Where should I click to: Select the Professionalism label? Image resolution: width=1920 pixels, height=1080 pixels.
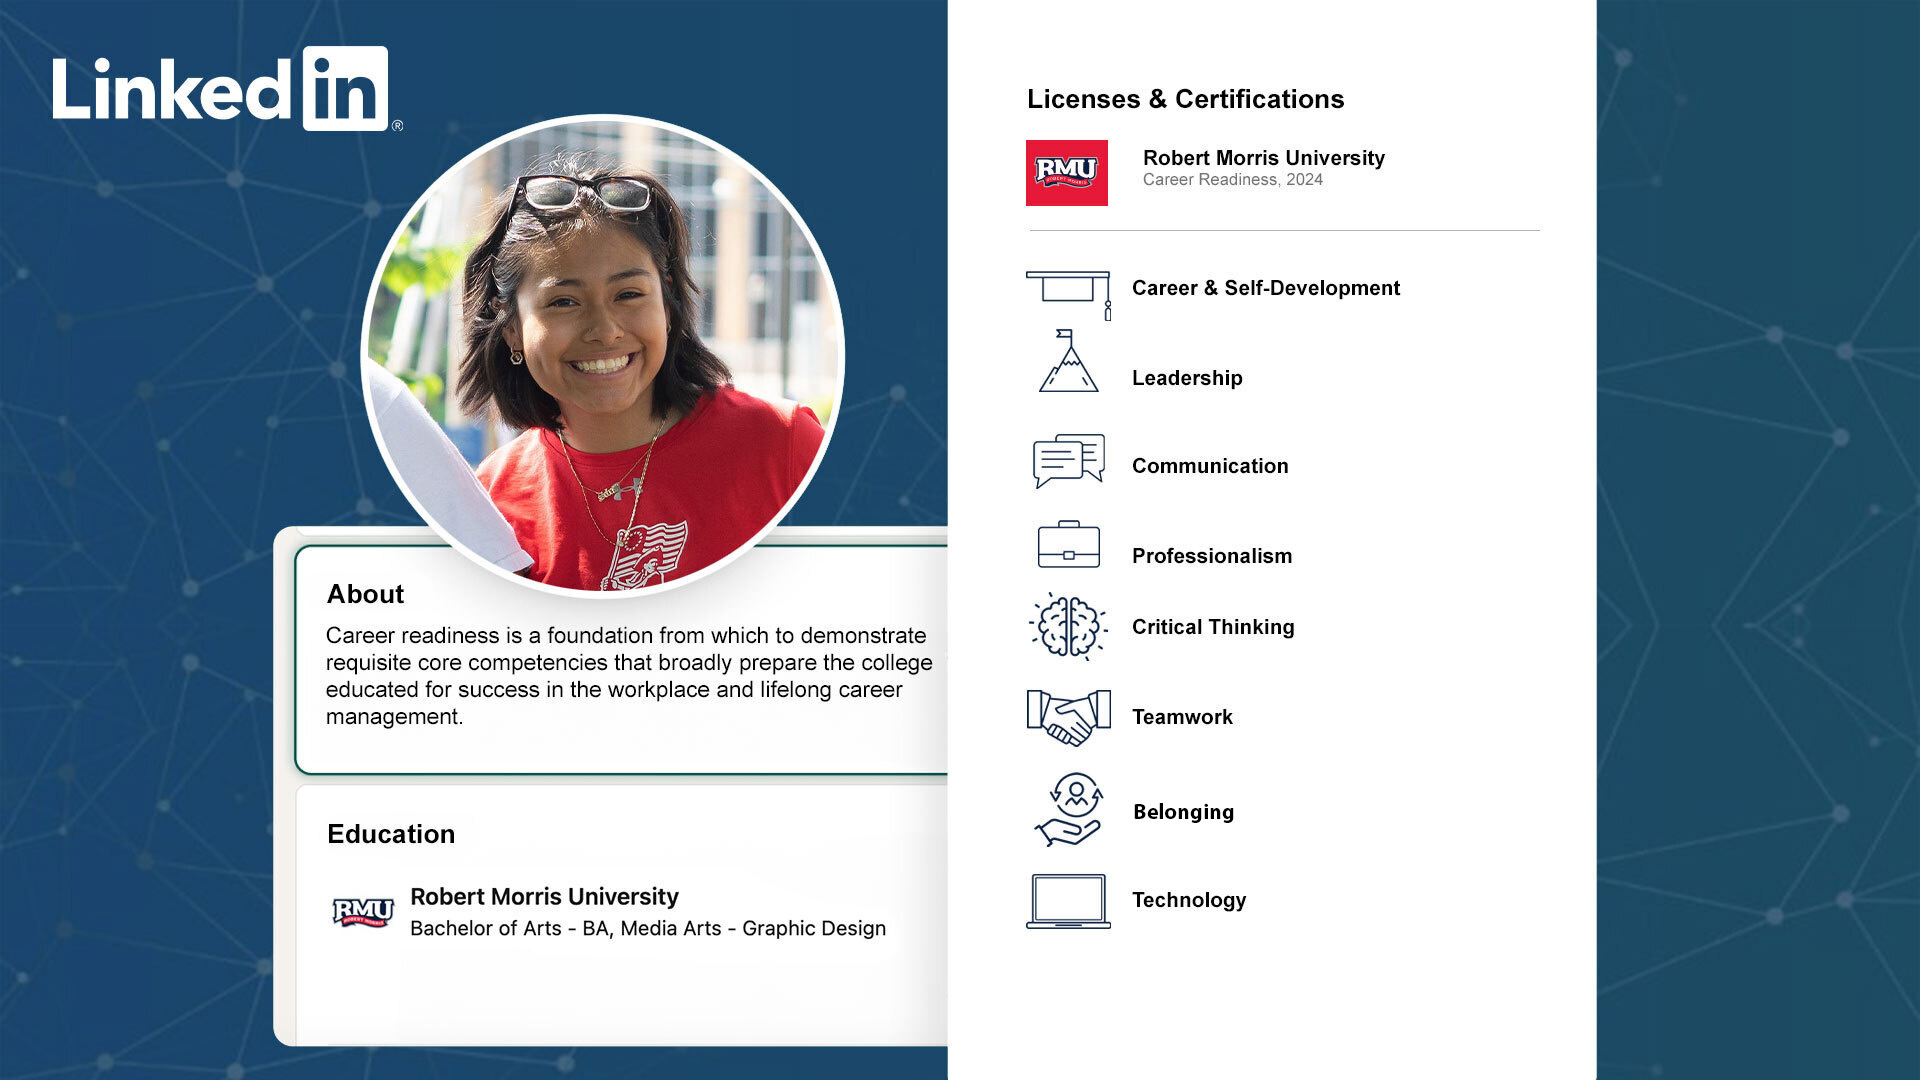pos(1212,556)
